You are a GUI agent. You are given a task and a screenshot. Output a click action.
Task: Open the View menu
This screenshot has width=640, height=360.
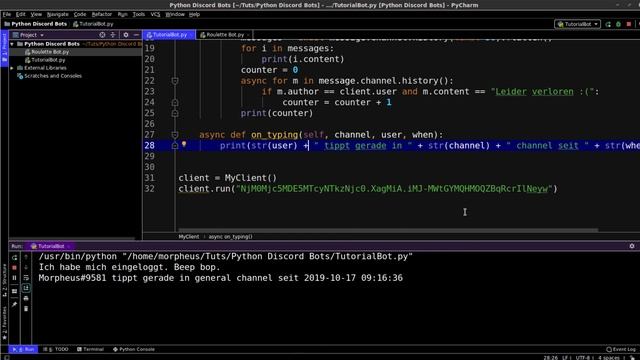tap(36, 14)
